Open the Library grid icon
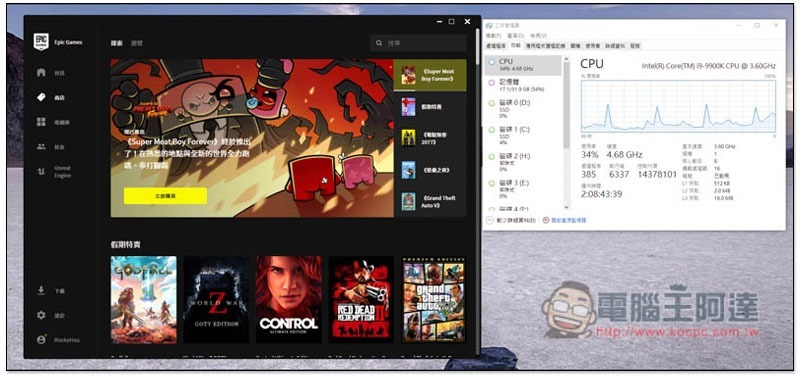The image size is (800, 375). pyautogui.click(x=41, y=121)
